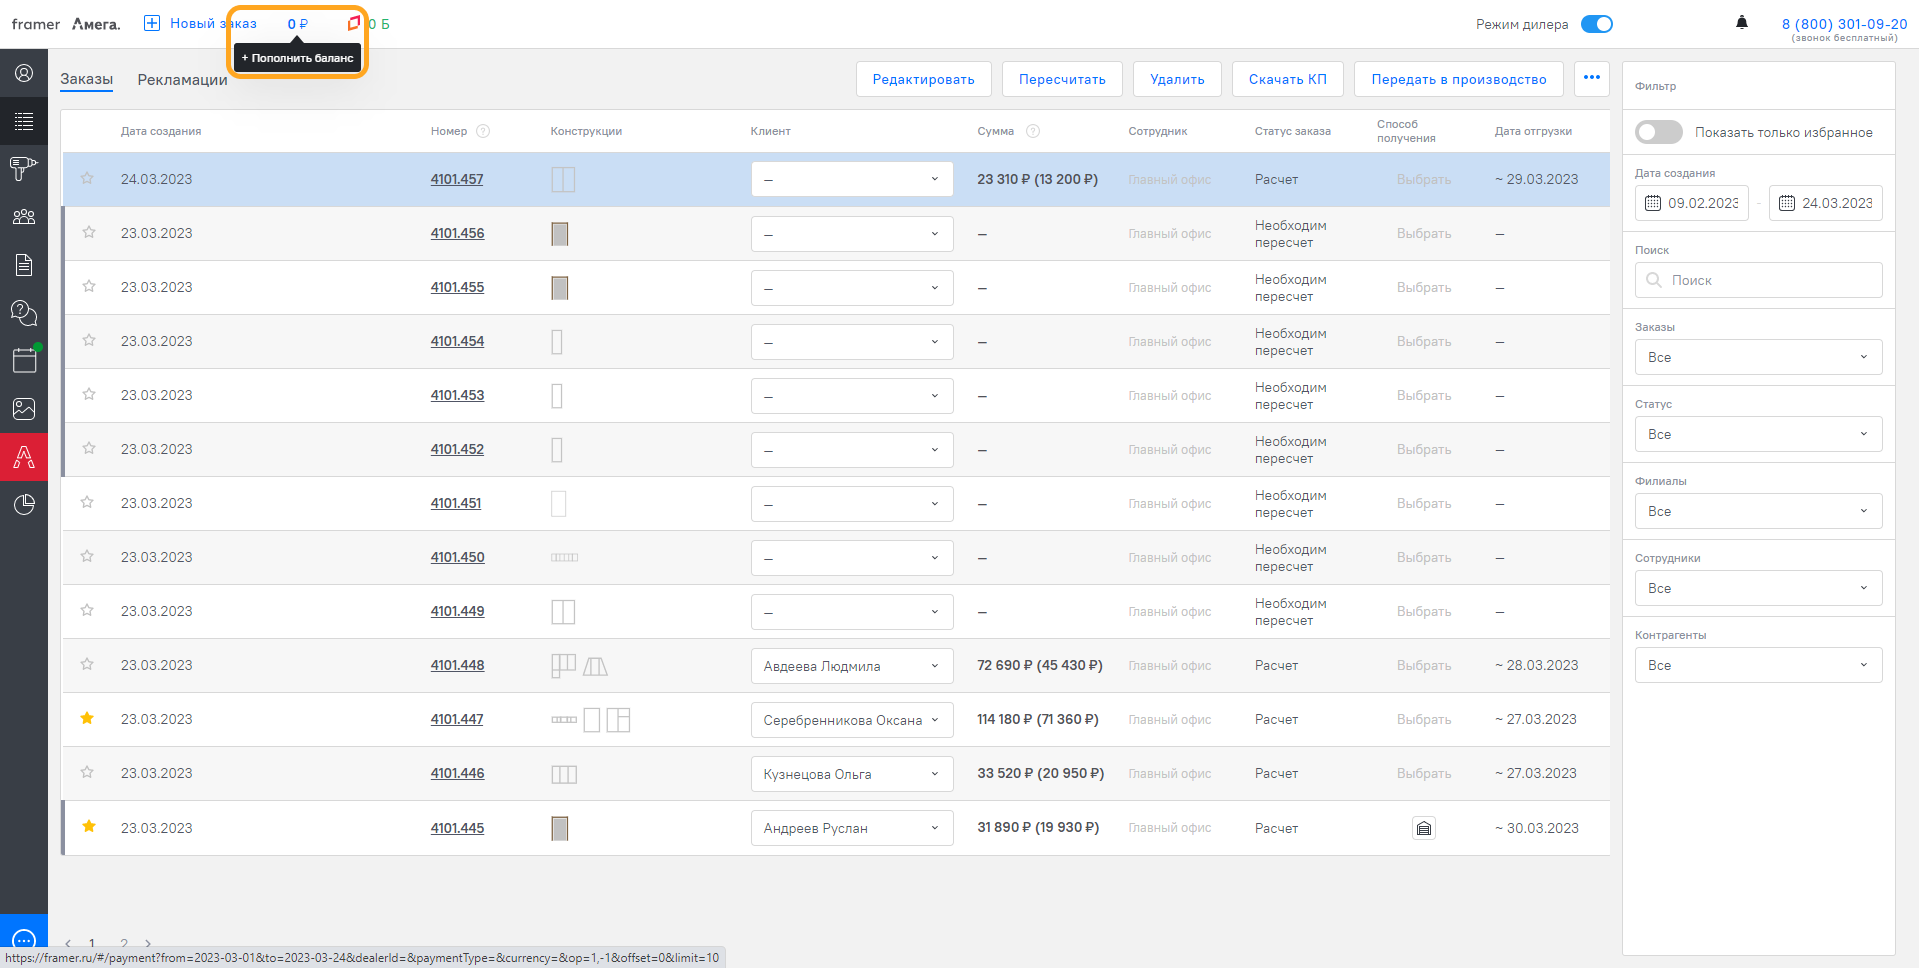Open the orders list sidebar icon
The height and width of the screenshot is (968, 1919).
point(24,121)
